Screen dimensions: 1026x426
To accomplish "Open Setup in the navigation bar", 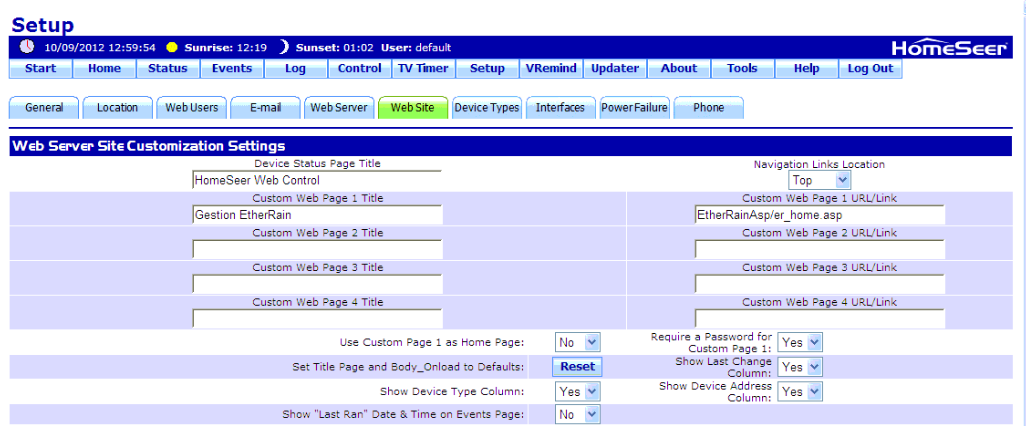I will click(487, 69).
